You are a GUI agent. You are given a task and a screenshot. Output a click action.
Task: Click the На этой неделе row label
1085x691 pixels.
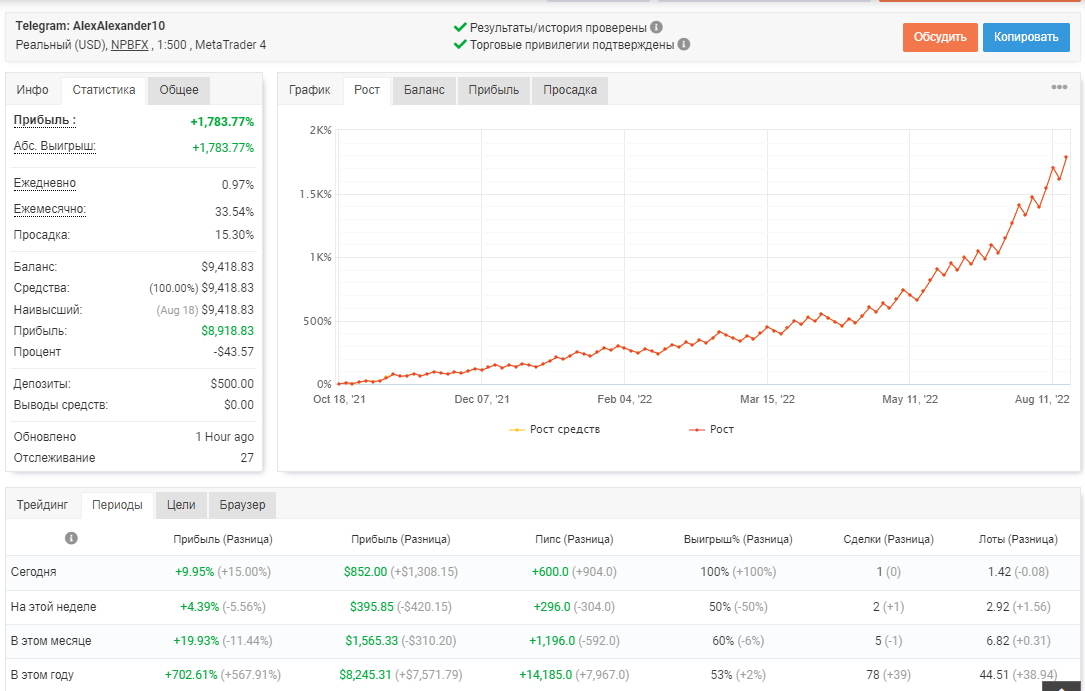point(53,607)
